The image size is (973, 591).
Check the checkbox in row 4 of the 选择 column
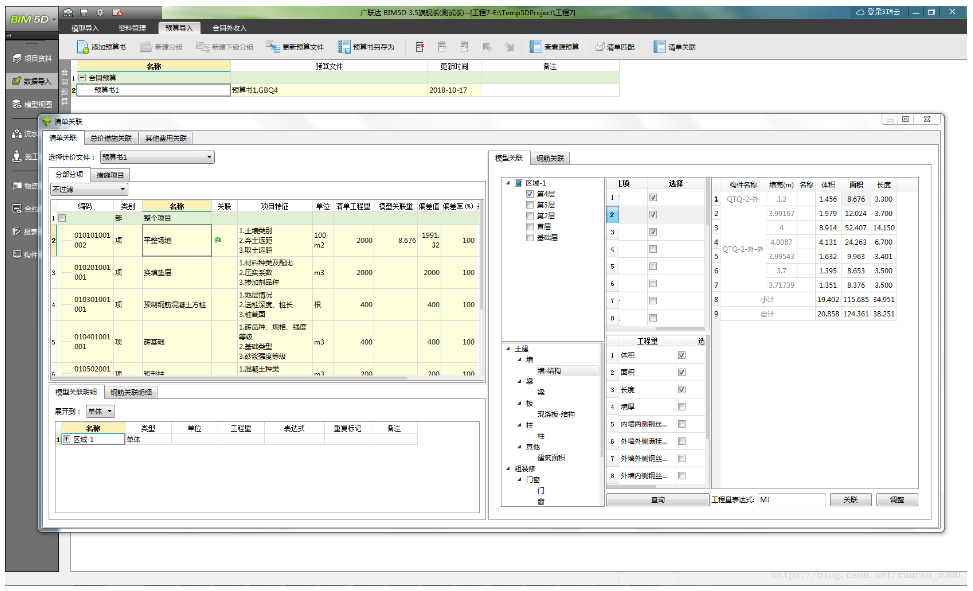[x=653, y=249]
